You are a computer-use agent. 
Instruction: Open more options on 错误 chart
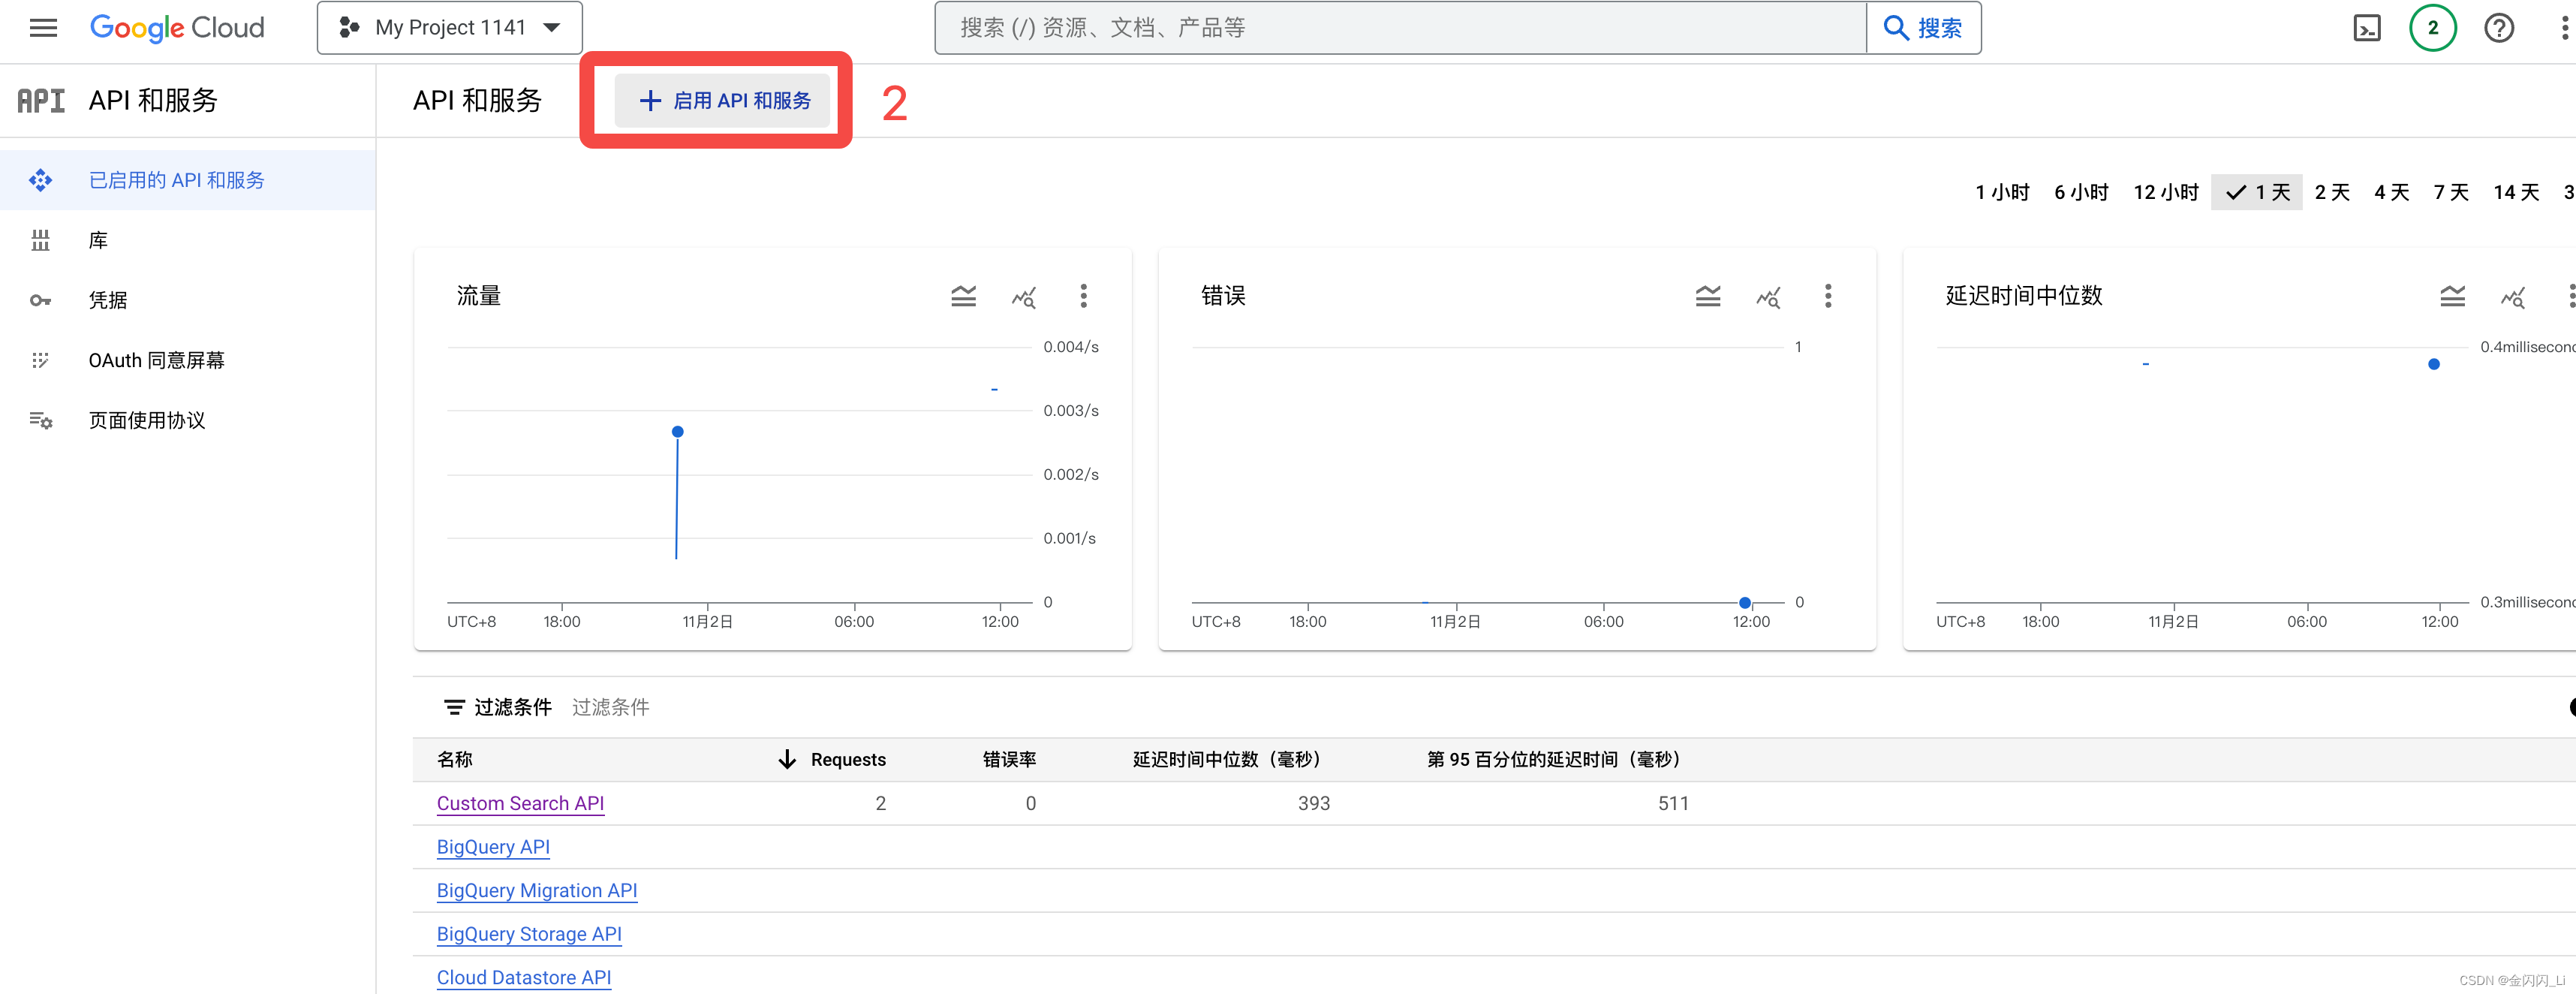(1828, 296)
